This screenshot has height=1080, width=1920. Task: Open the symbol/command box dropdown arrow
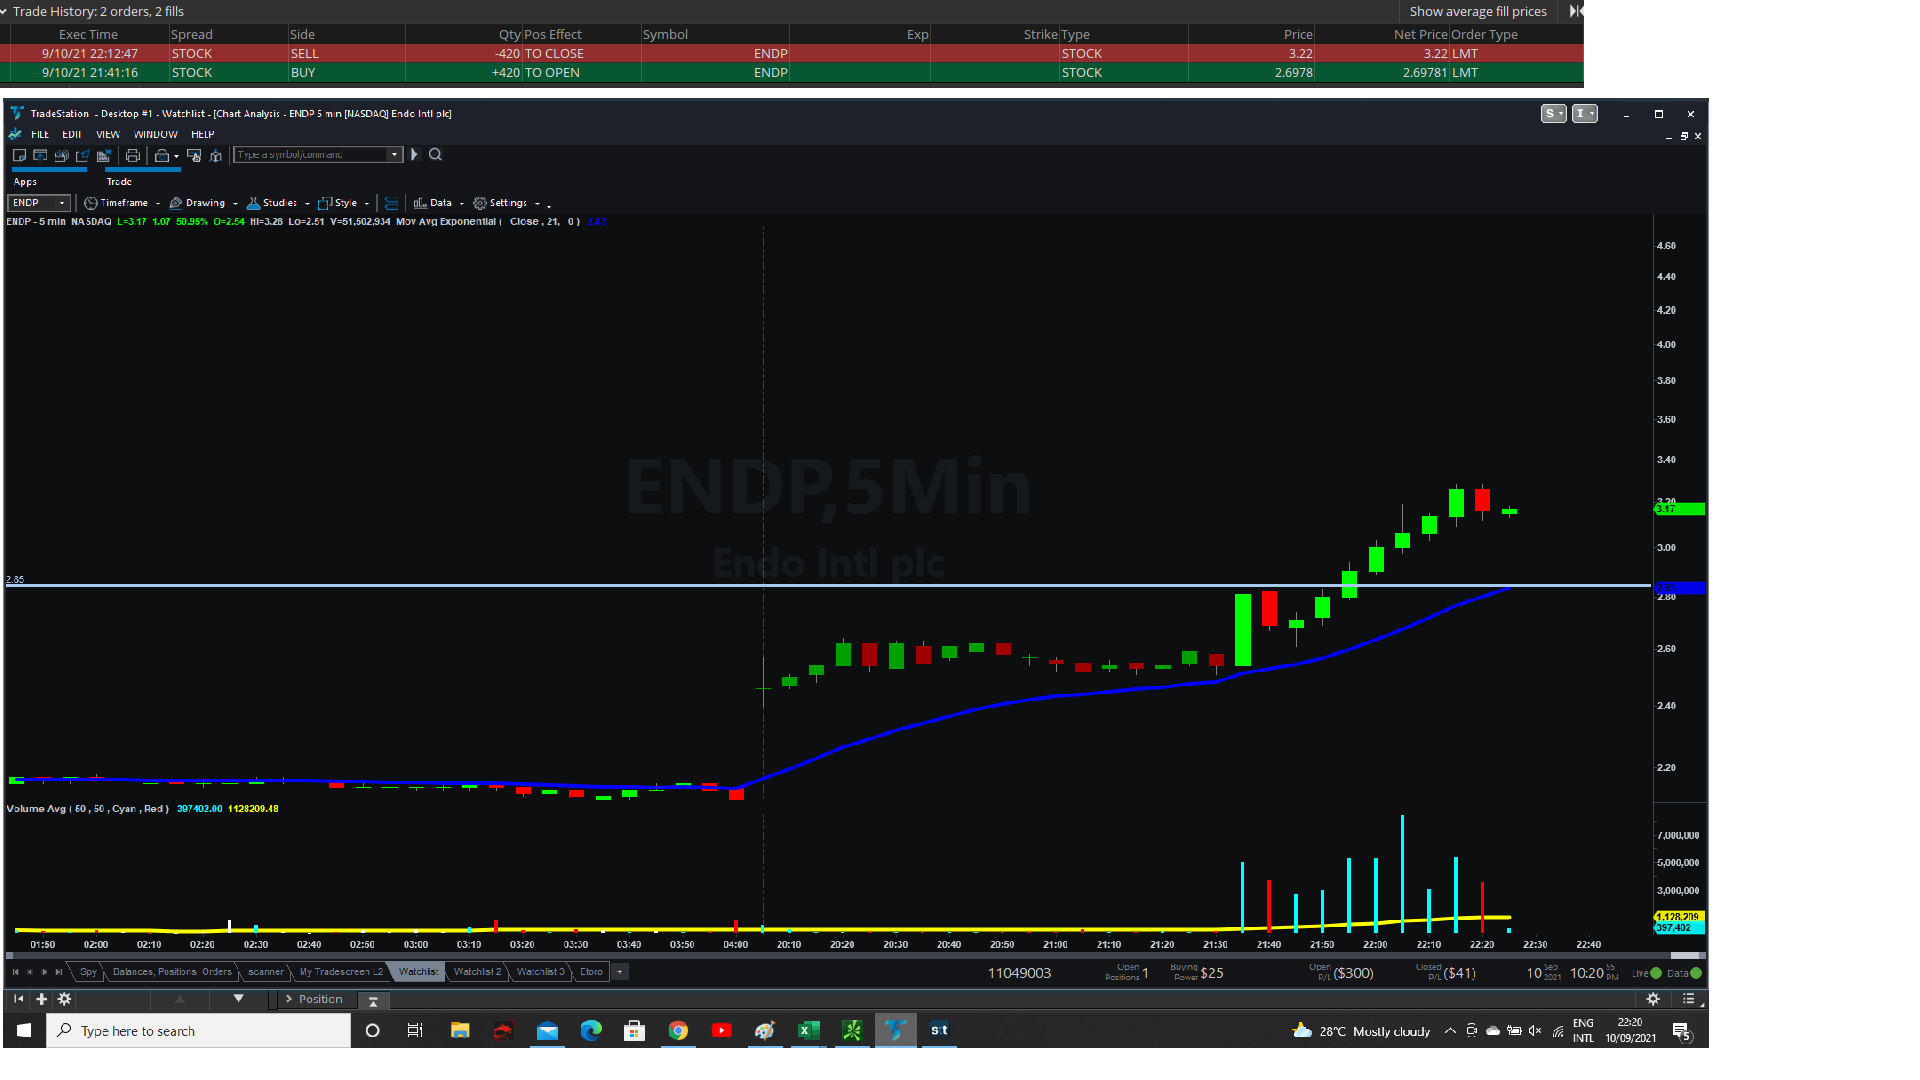pyautogui.click(x=395, y=155)
